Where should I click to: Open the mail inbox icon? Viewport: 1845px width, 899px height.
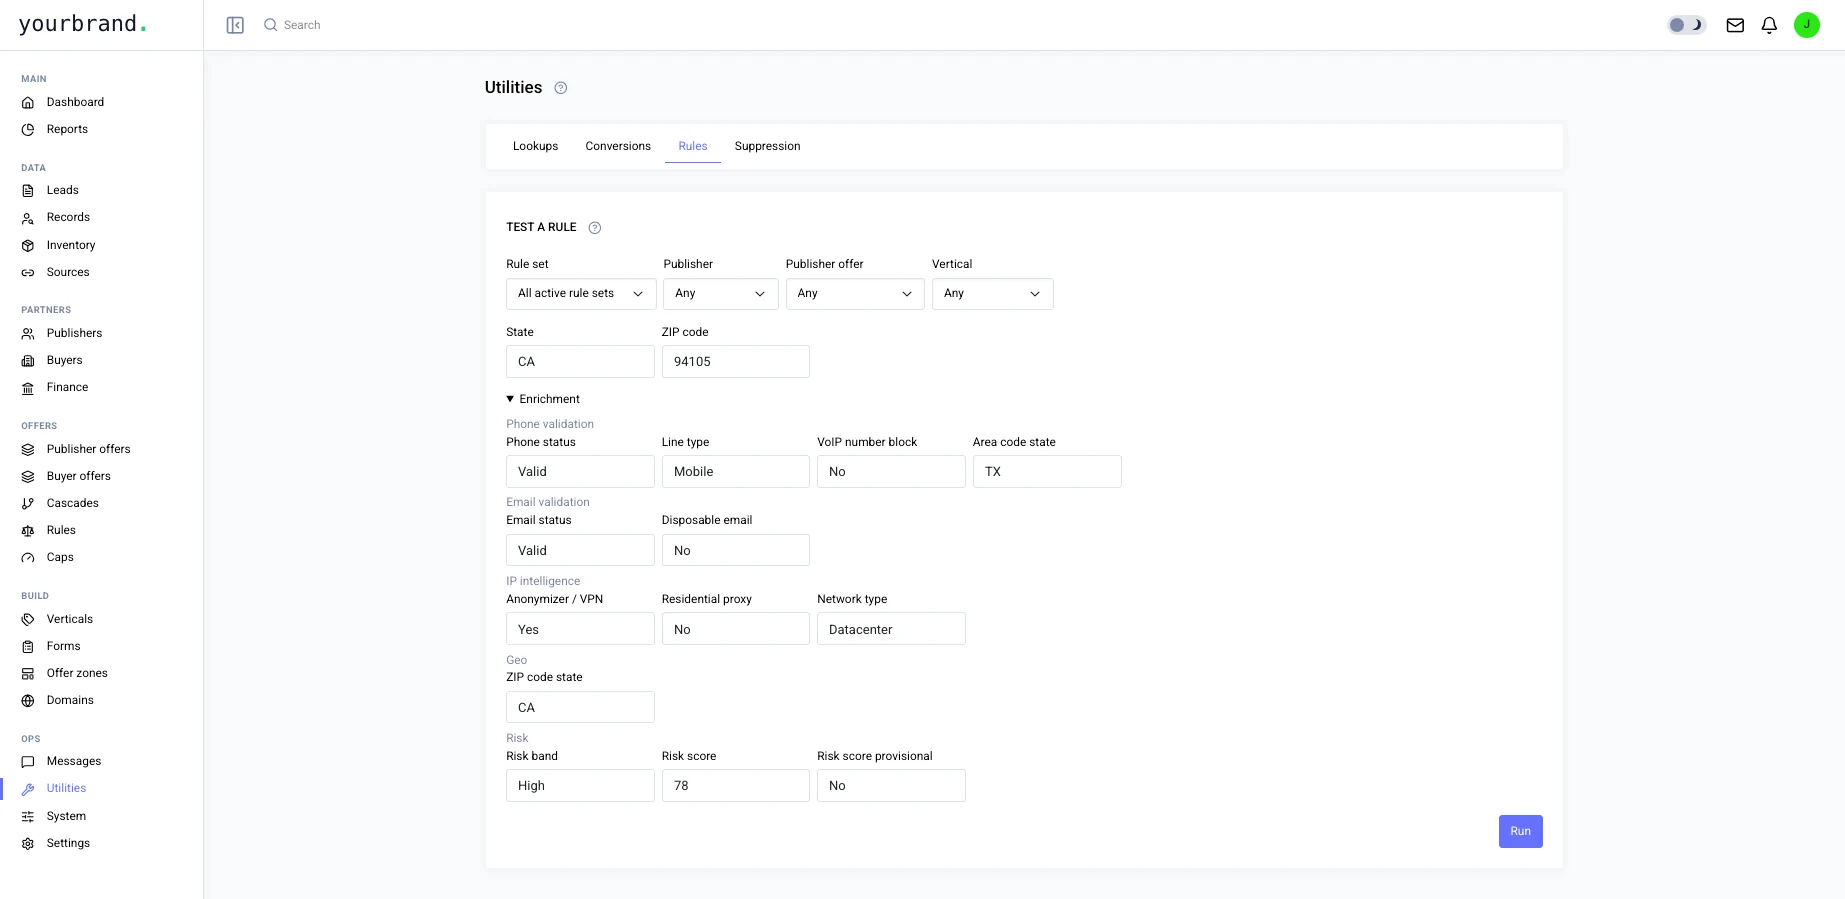pyautogui.click(x=1735, y=25)
